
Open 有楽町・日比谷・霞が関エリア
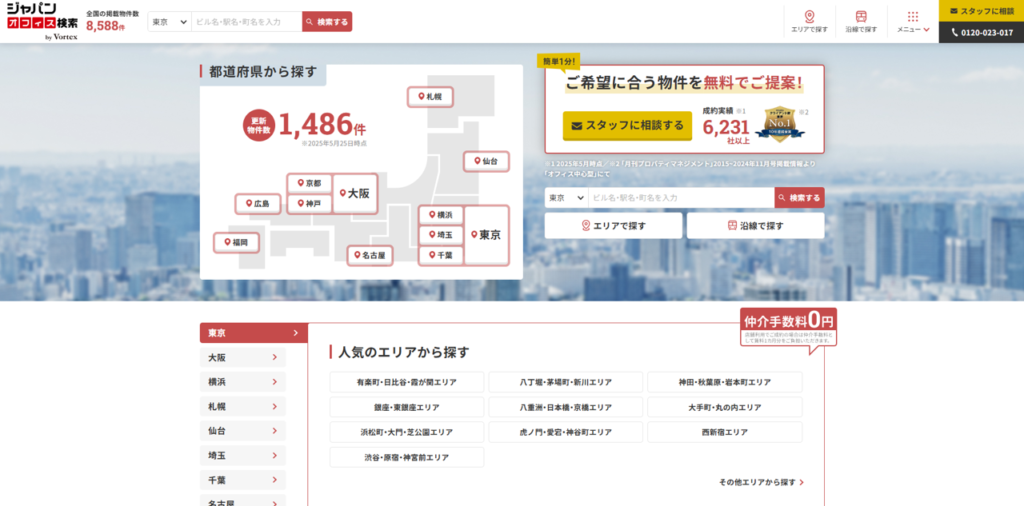(x=407, y=382)
